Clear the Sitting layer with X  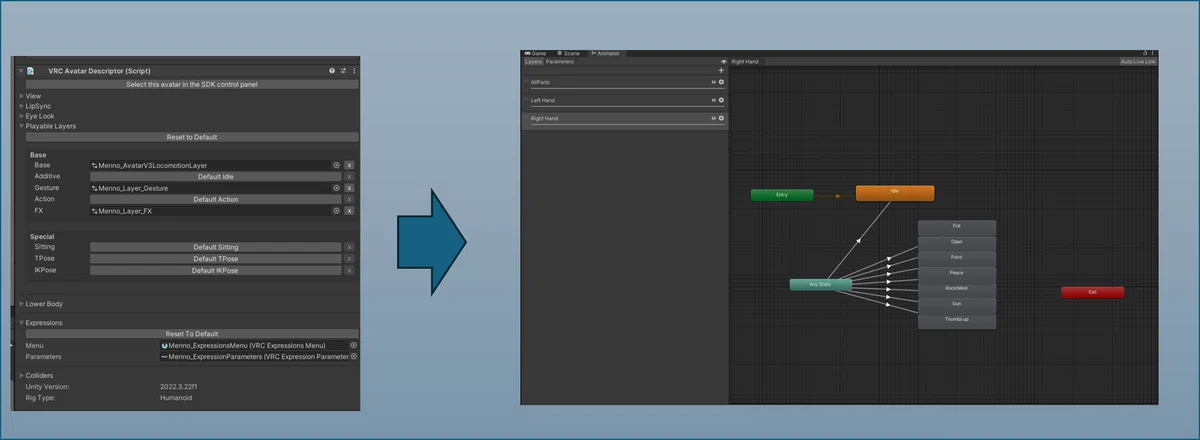point(349,247)
